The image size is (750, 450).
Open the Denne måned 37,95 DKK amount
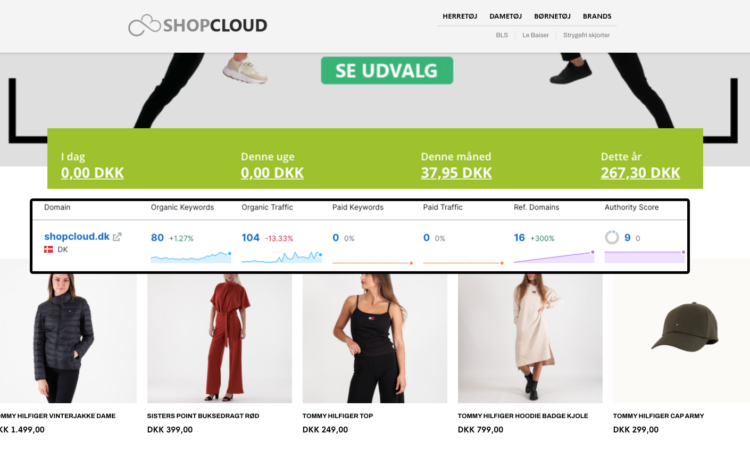(456, 173)
